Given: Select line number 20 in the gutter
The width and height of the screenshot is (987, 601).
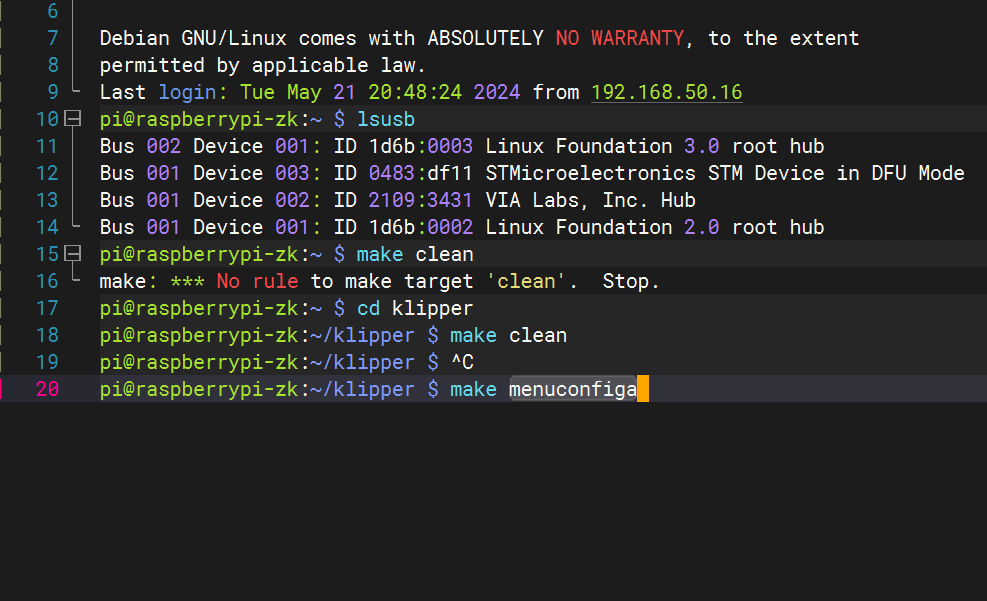Looking at the screenshot, I should pos(47,389).
